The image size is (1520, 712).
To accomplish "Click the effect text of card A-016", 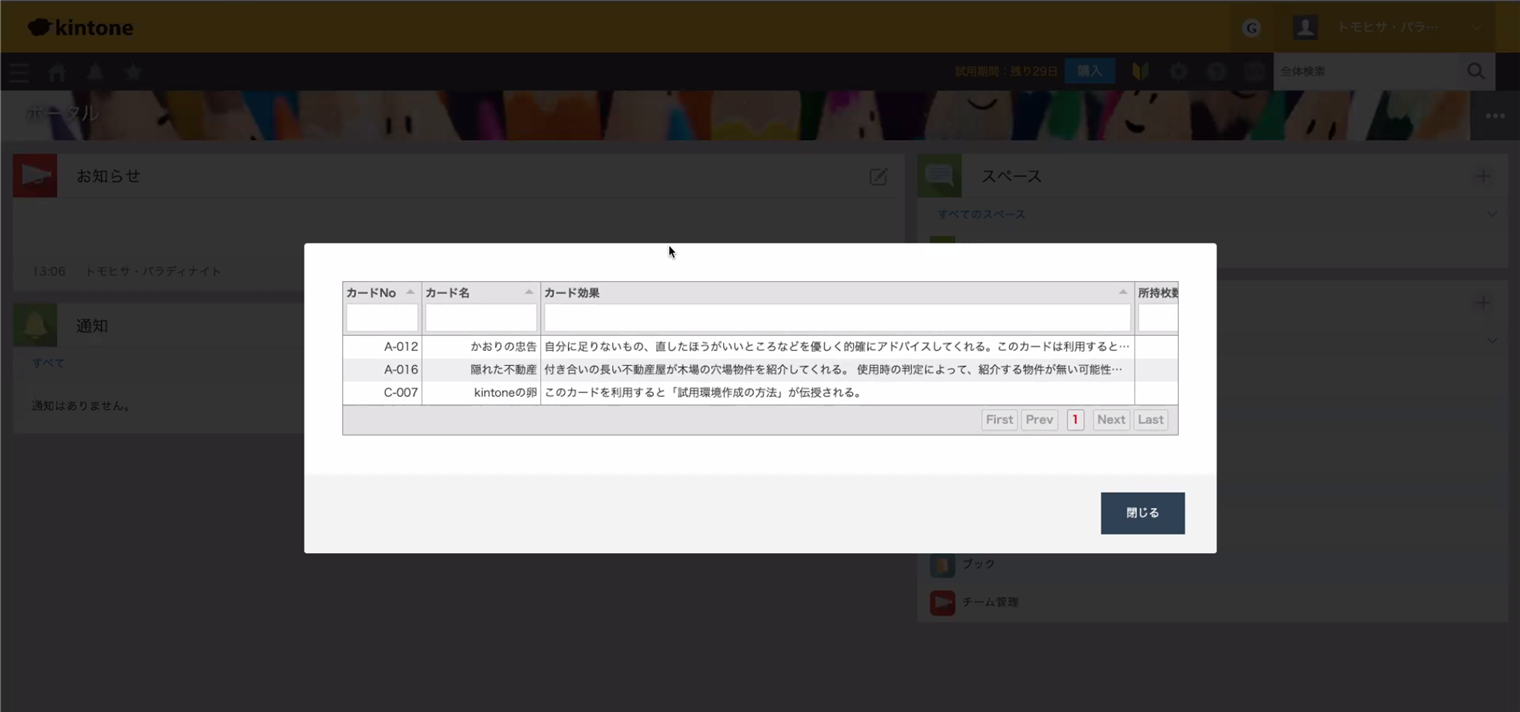I will pyautogui.click(x=833, y=370).
